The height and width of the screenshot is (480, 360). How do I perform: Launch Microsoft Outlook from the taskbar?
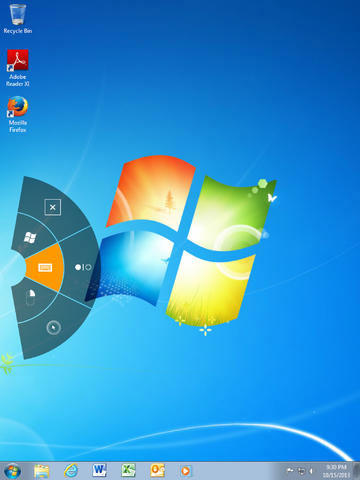(x=157, y=471)
